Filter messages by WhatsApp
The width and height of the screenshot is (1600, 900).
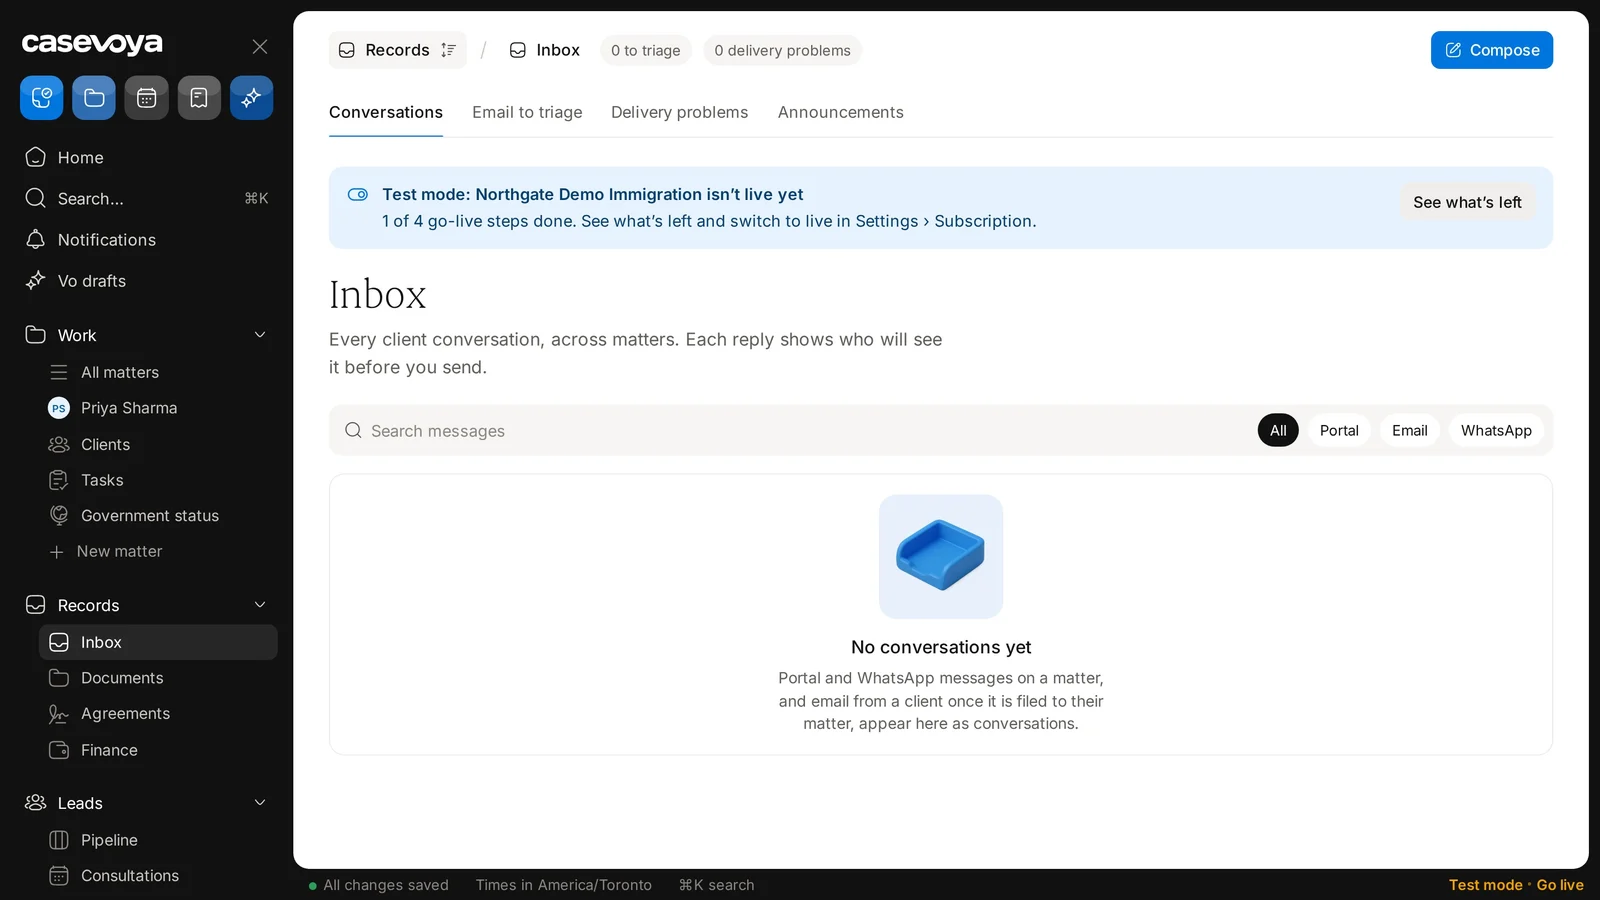click(1496, 430)
